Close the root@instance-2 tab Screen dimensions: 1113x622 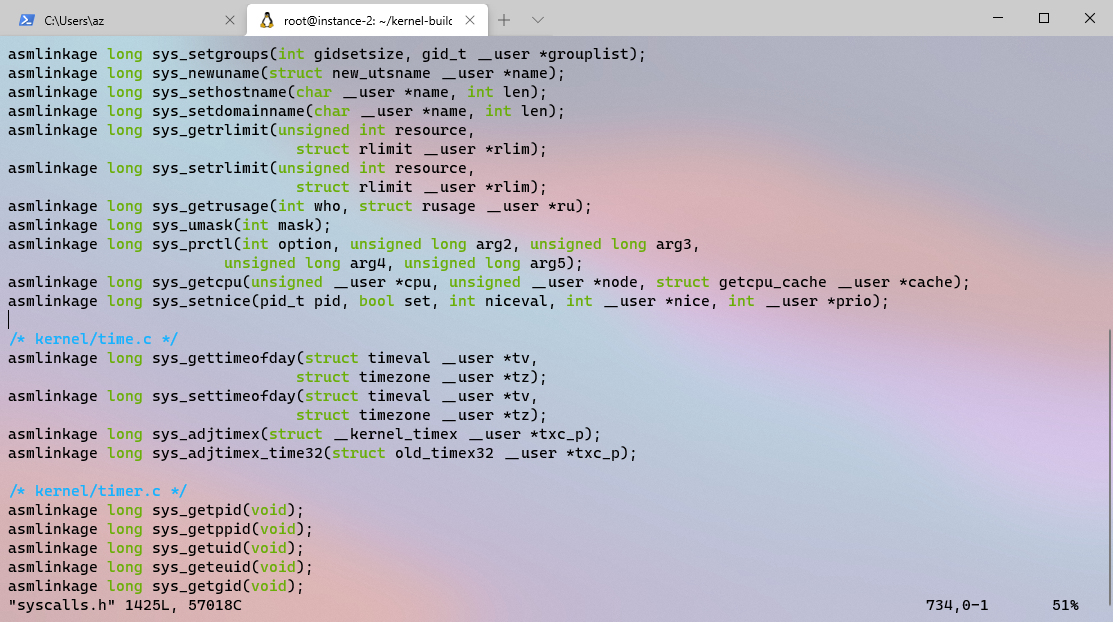pyautogui.click(x=470, y=20)
